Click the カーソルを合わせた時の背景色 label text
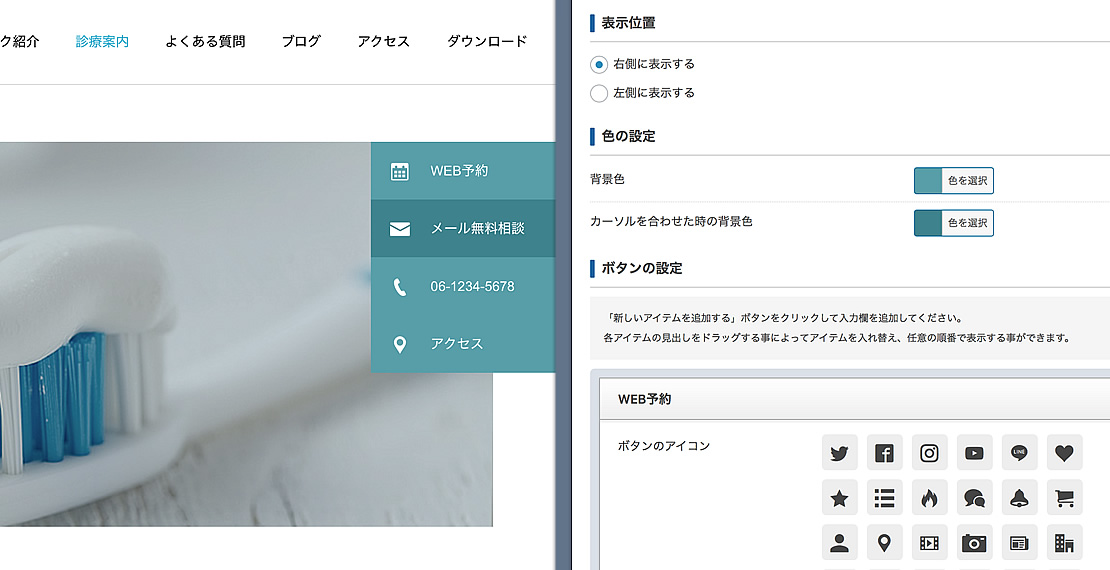The height and width of the screenshot is (570, 1110). [x=671, y=222]
